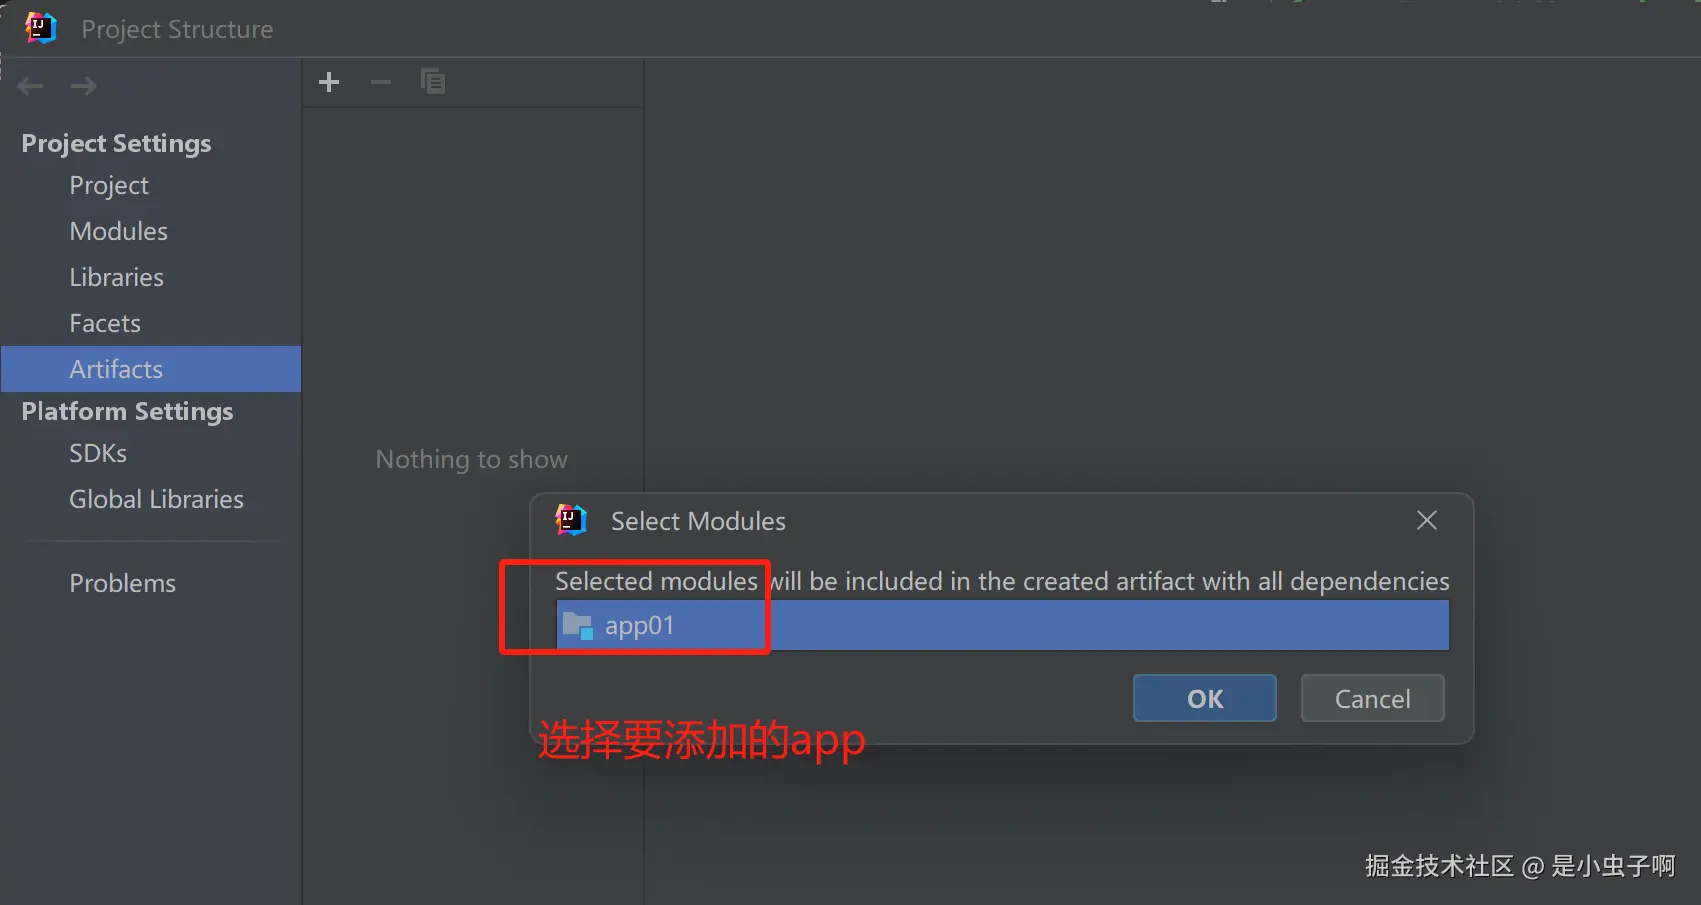Go forward with the right arrow
1701x905 pixels.
click(84, 86)
